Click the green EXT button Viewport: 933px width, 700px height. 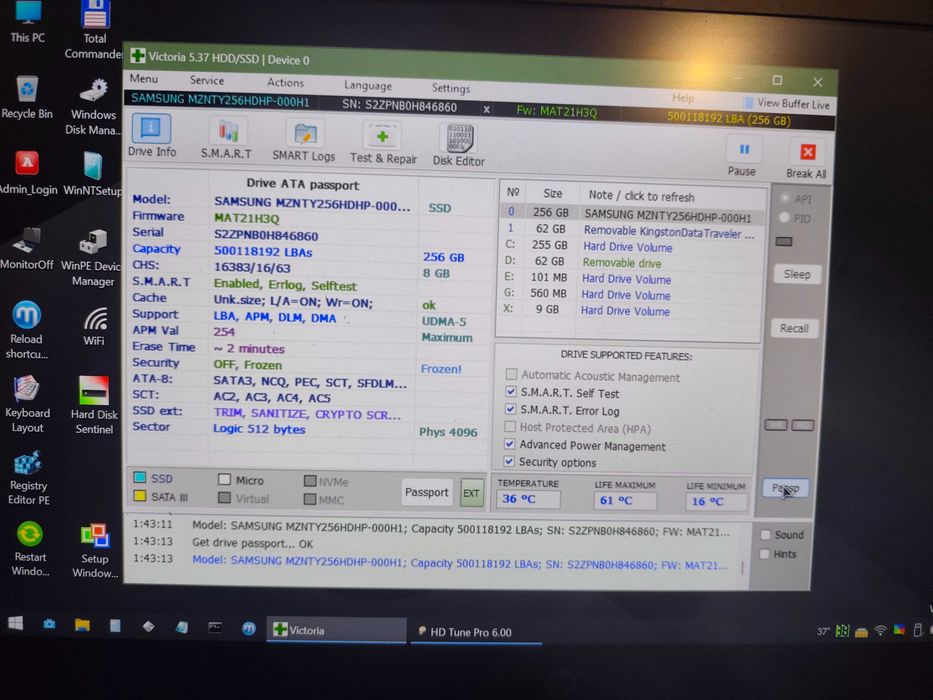tap(471, 493)
